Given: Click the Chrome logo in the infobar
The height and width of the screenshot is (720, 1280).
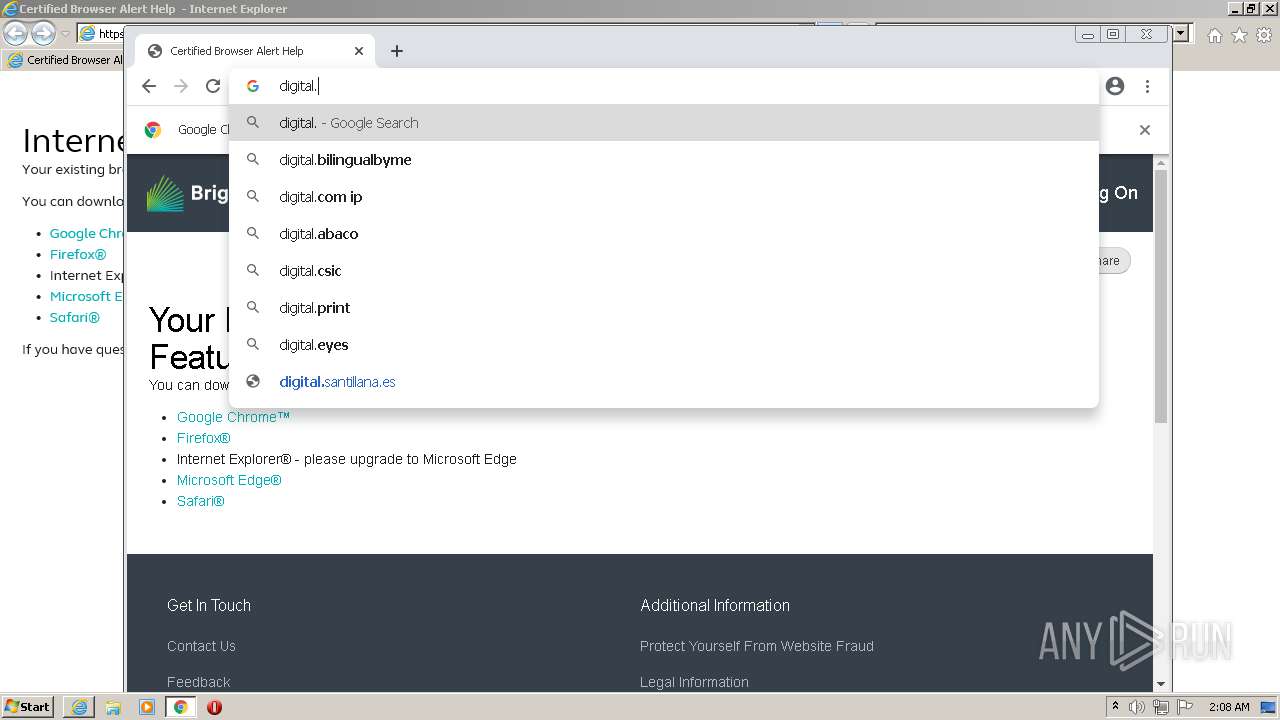Looking at the screenshot, I should click(x=153, y=129).
